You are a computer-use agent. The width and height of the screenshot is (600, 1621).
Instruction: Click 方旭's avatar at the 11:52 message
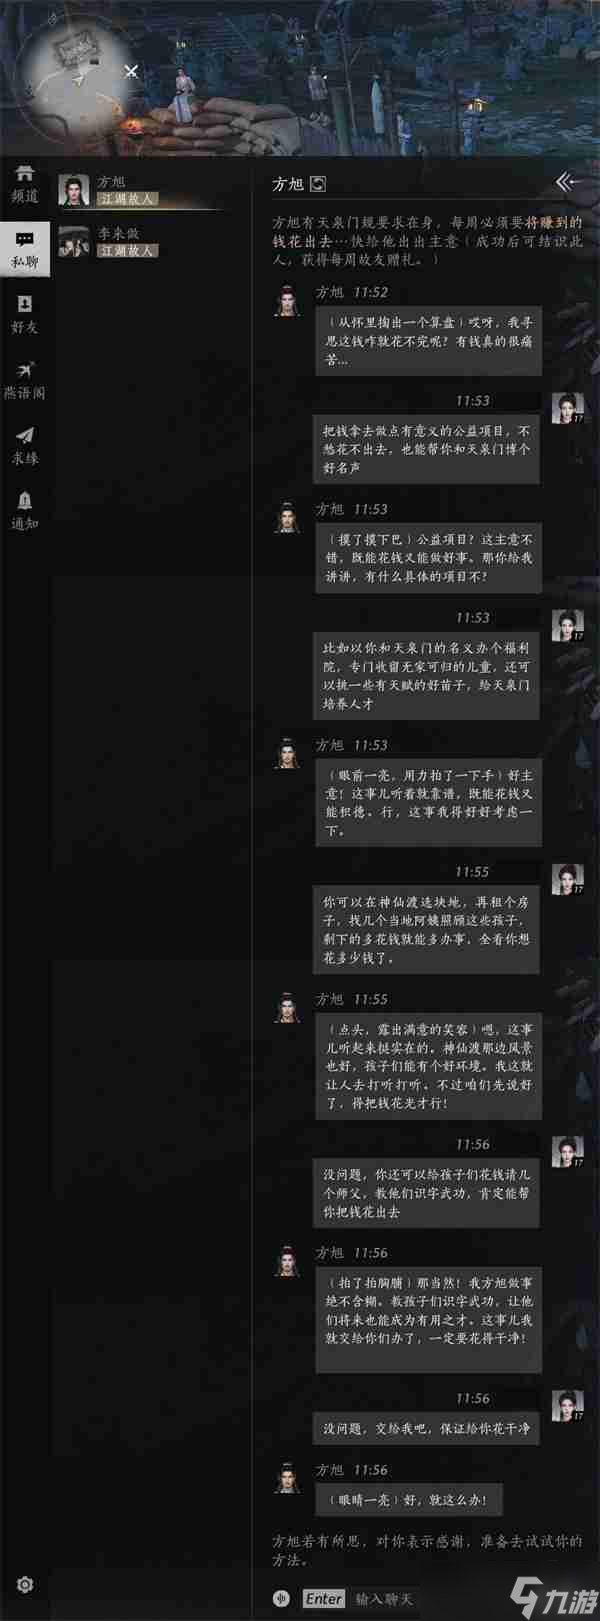pos(288,300)
